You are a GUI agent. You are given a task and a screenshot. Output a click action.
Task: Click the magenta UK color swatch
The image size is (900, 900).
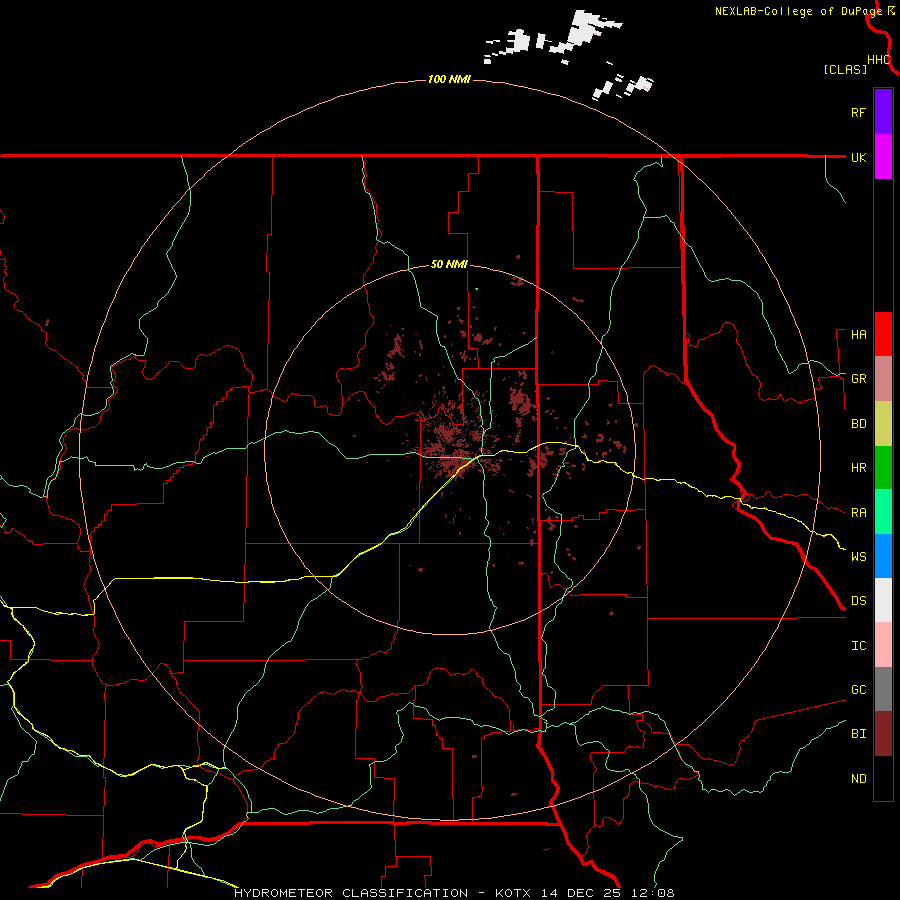click(x=883, y=157)
